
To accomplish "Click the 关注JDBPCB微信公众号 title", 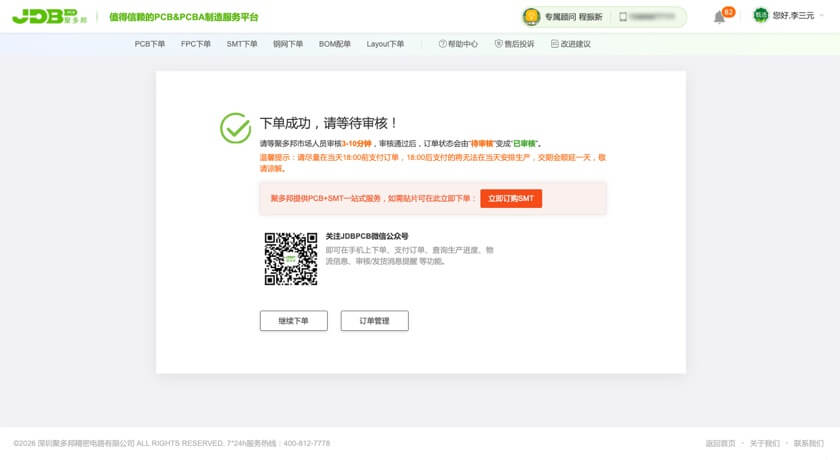I will [367, 236].
